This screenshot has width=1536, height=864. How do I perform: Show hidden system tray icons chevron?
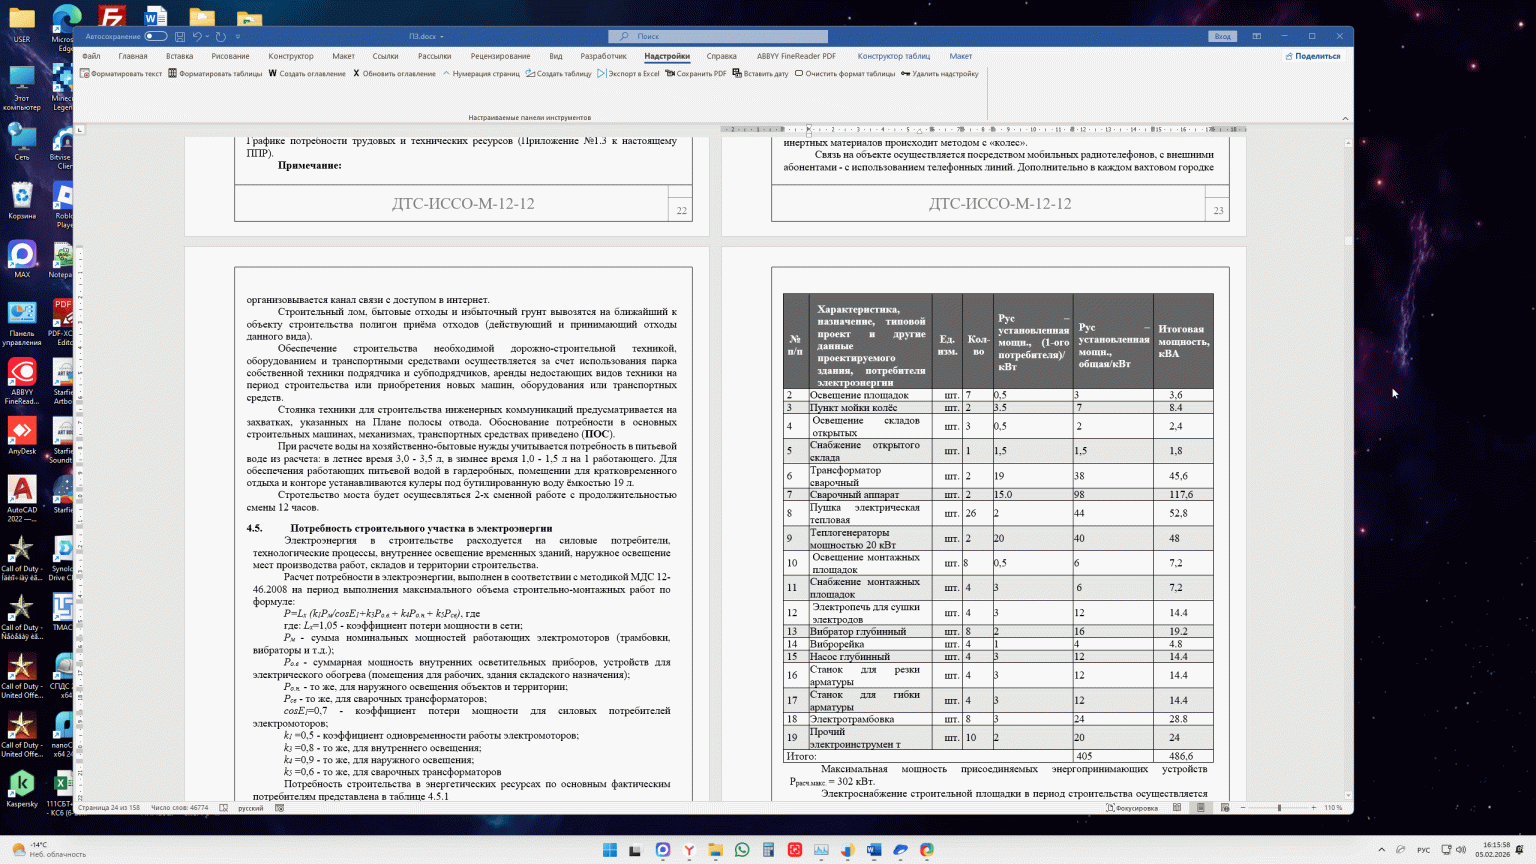[1382, 850]
